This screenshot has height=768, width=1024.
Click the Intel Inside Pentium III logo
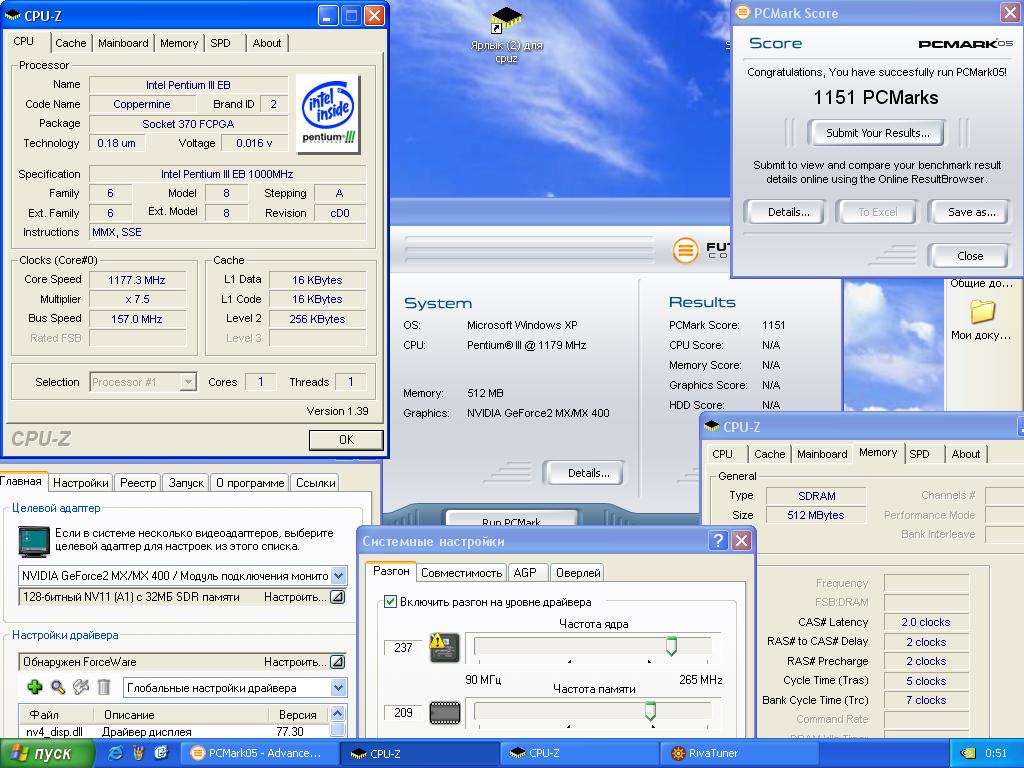pos(328,114)
